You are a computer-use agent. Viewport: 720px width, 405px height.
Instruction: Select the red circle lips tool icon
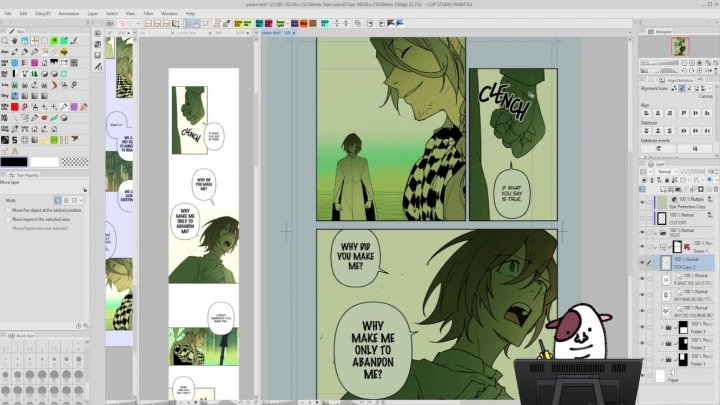pos(45,118)
